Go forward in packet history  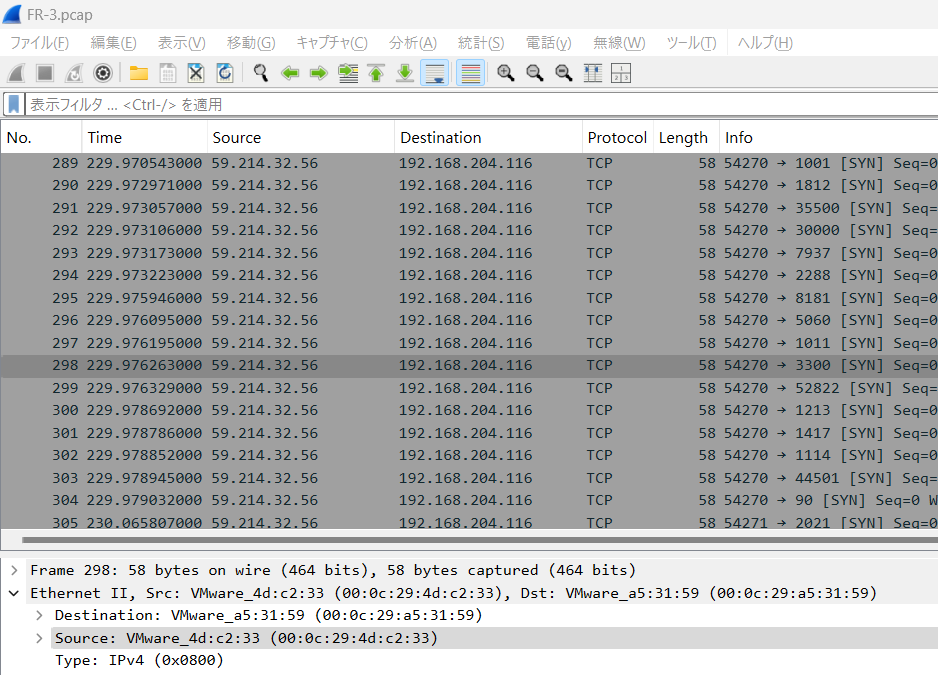click(x=319, y=73)
